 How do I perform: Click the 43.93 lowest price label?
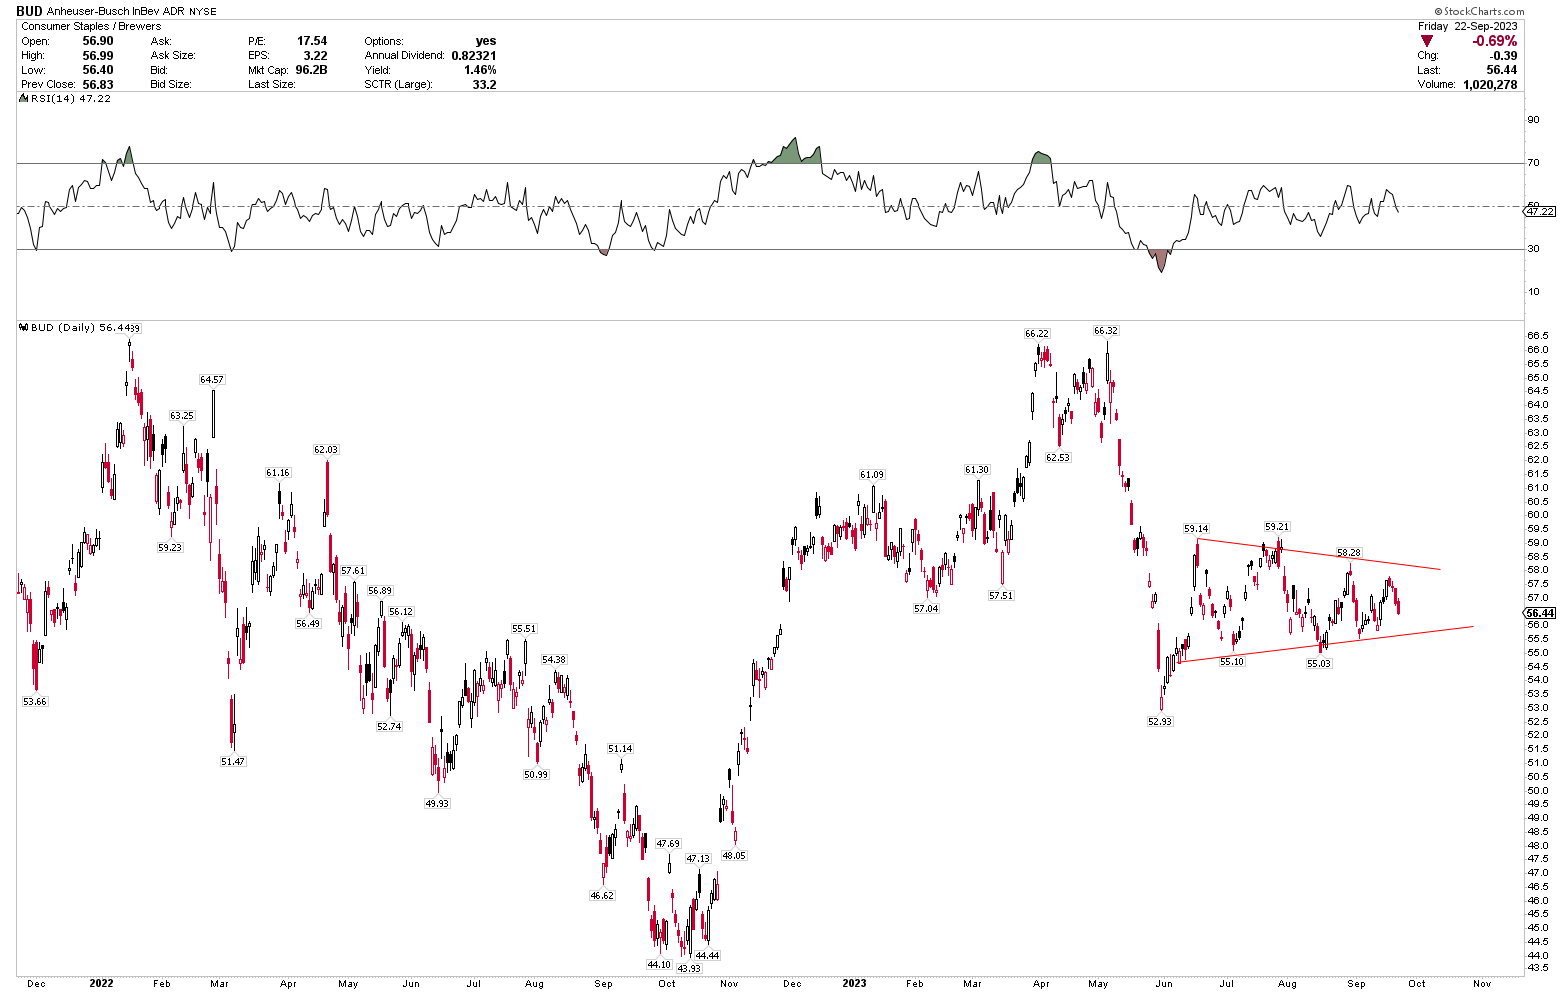[x=689, y=968]
